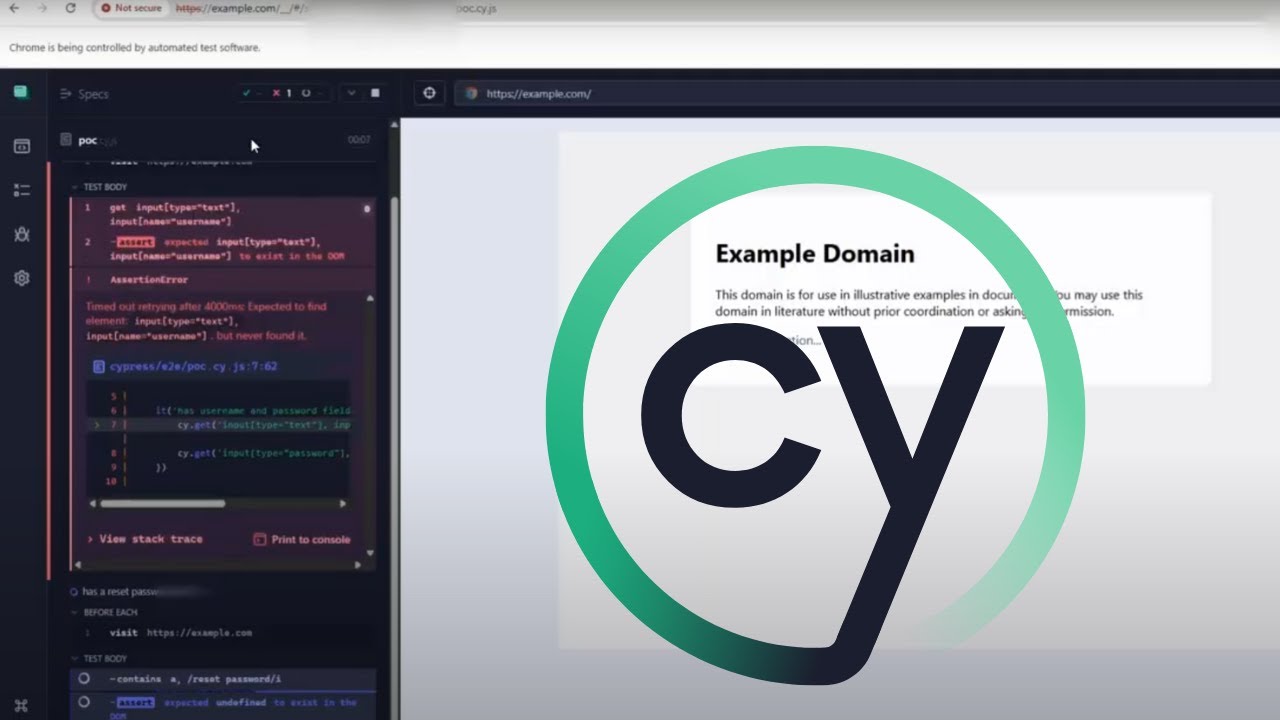Click the visit https://example.com command

click(222, 633)
